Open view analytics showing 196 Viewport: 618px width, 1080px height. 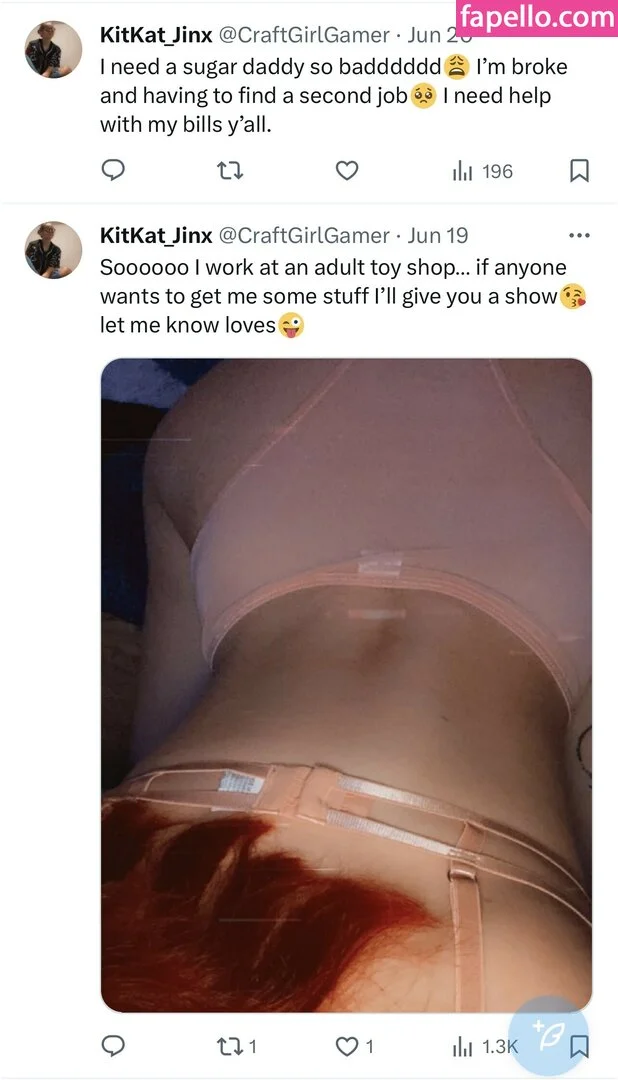(482, 171)
